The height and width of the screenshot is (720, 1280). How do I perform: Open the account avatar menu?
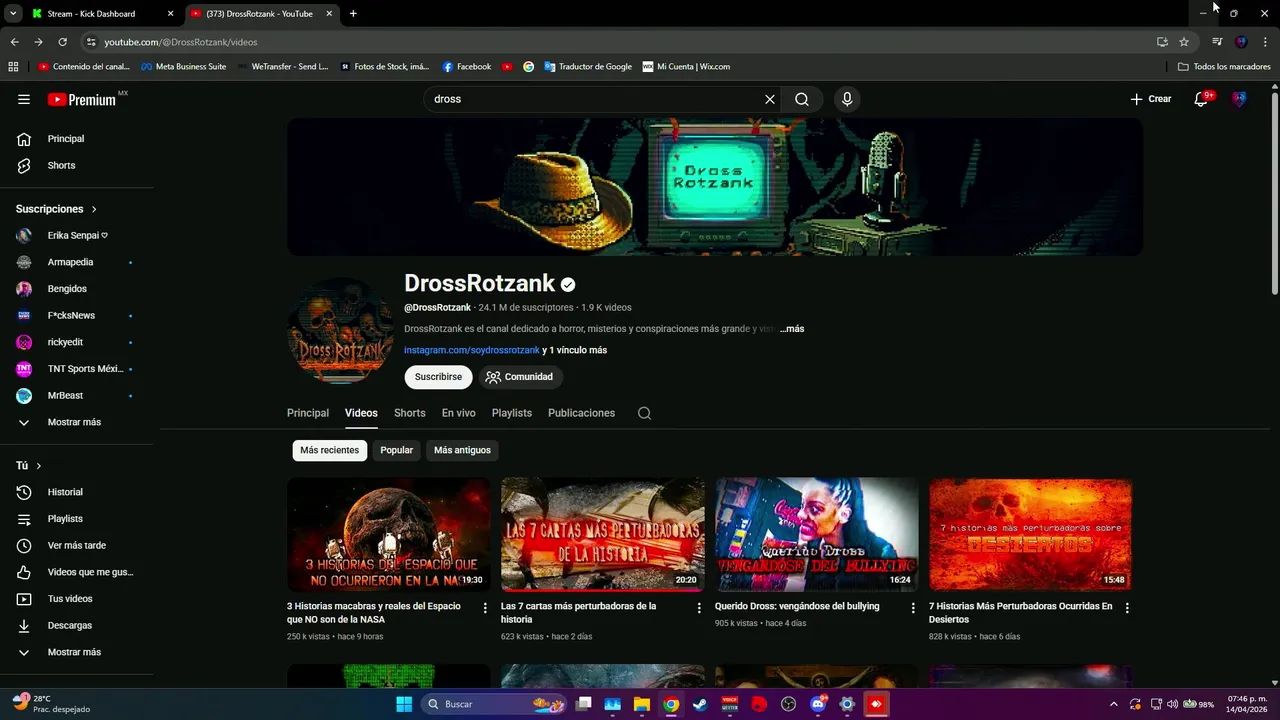[x=1239, y=99]
